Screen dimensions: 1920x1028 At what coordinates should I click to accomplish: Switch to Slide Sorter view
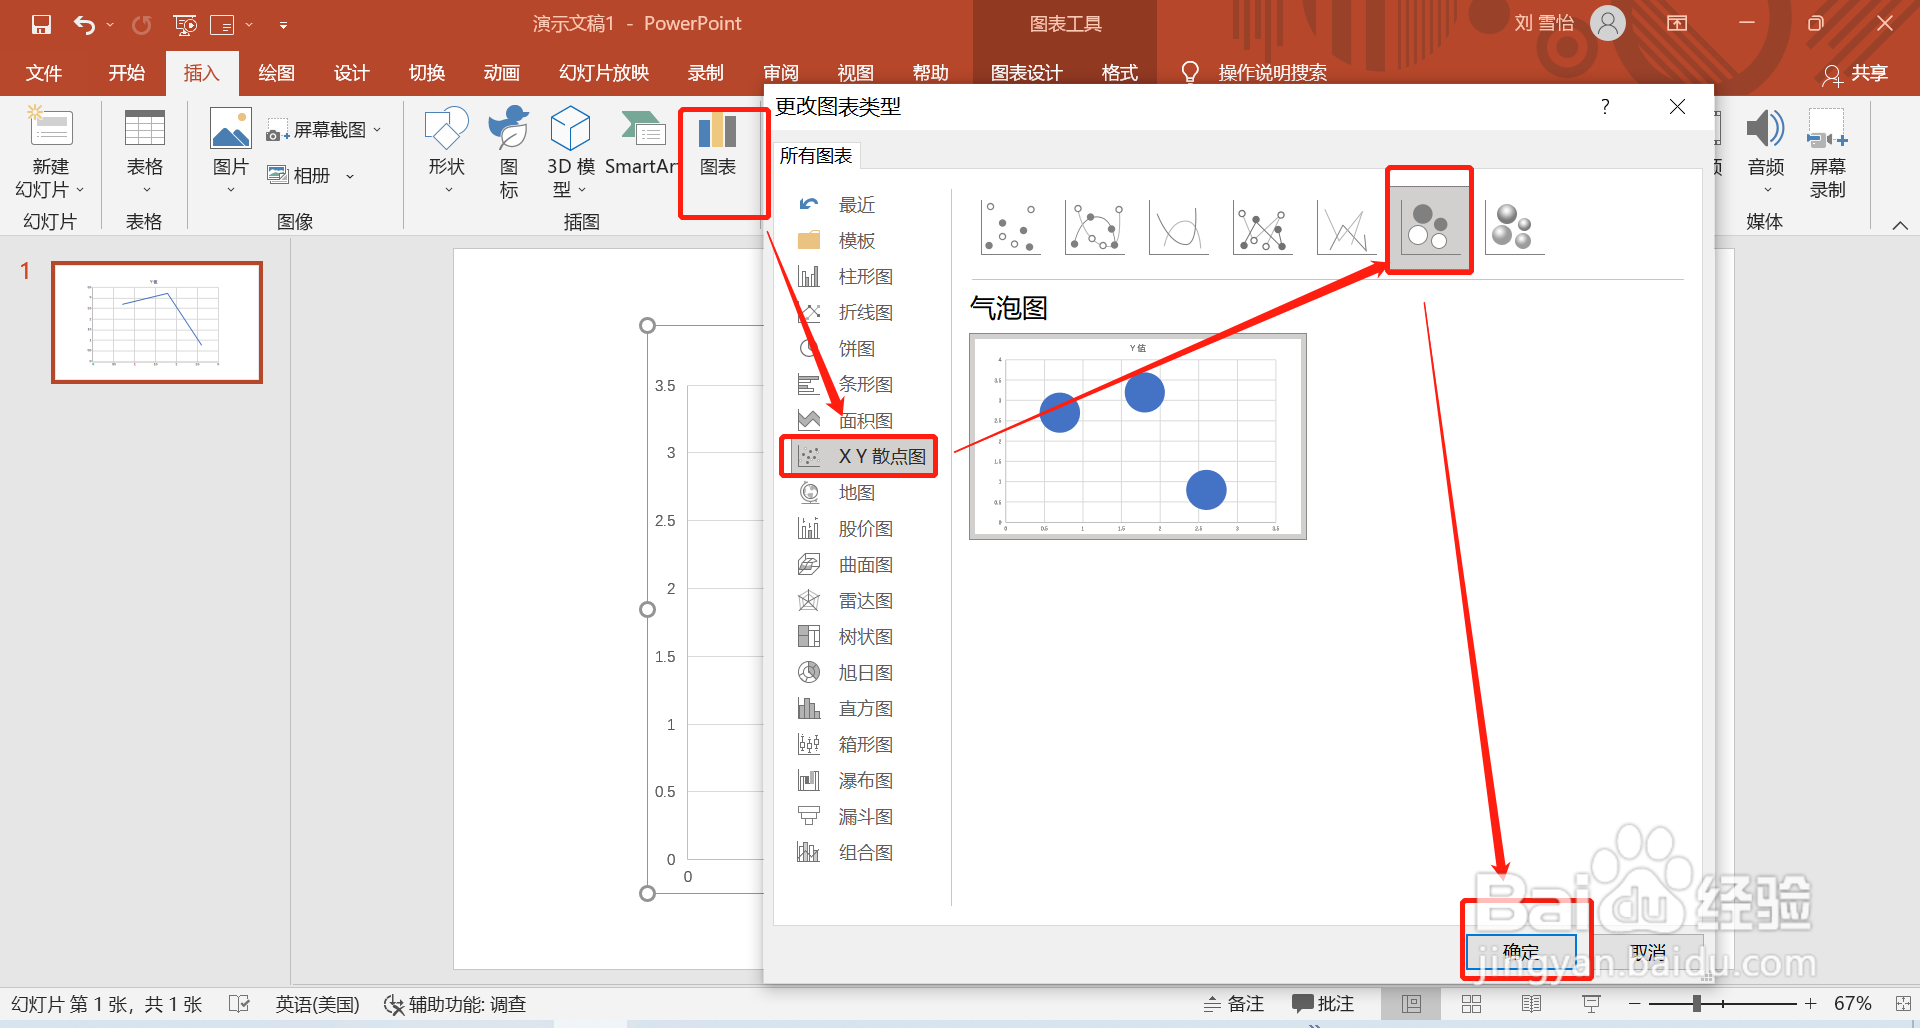coord(1471,1003)
